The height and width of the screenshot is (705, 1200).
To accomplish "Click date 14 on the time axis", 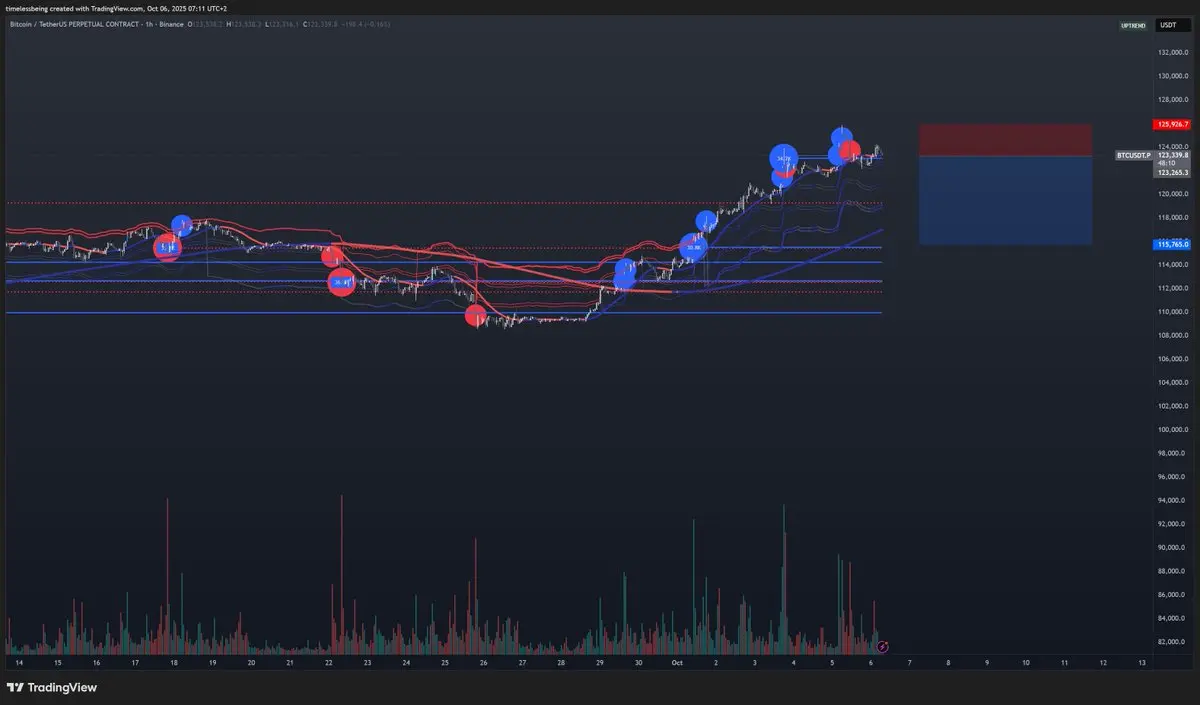I will coord(19,662).
